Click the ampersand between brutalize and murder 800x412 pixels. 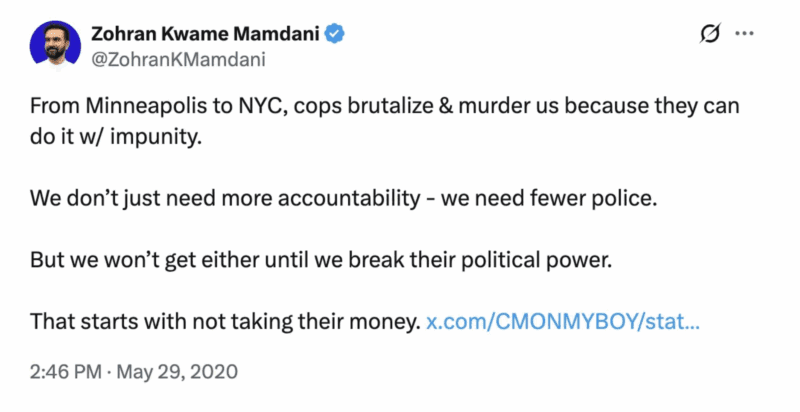point(445,106)
